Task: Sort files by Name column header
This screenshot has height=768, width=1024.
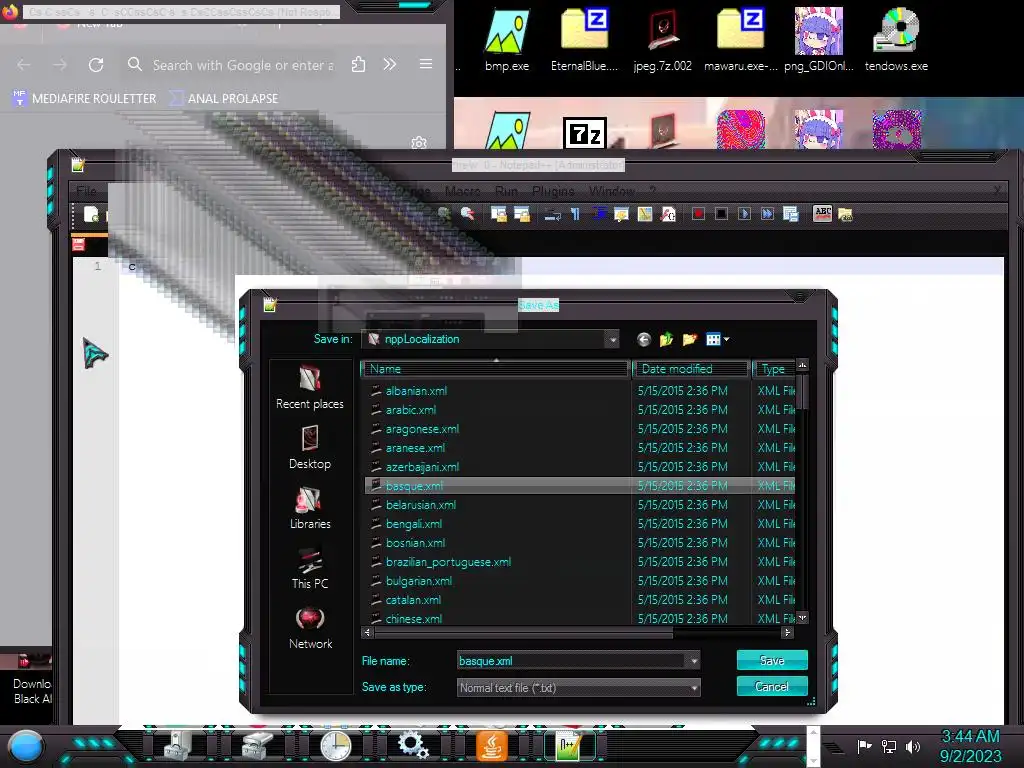Action: [x=495, y=369]
